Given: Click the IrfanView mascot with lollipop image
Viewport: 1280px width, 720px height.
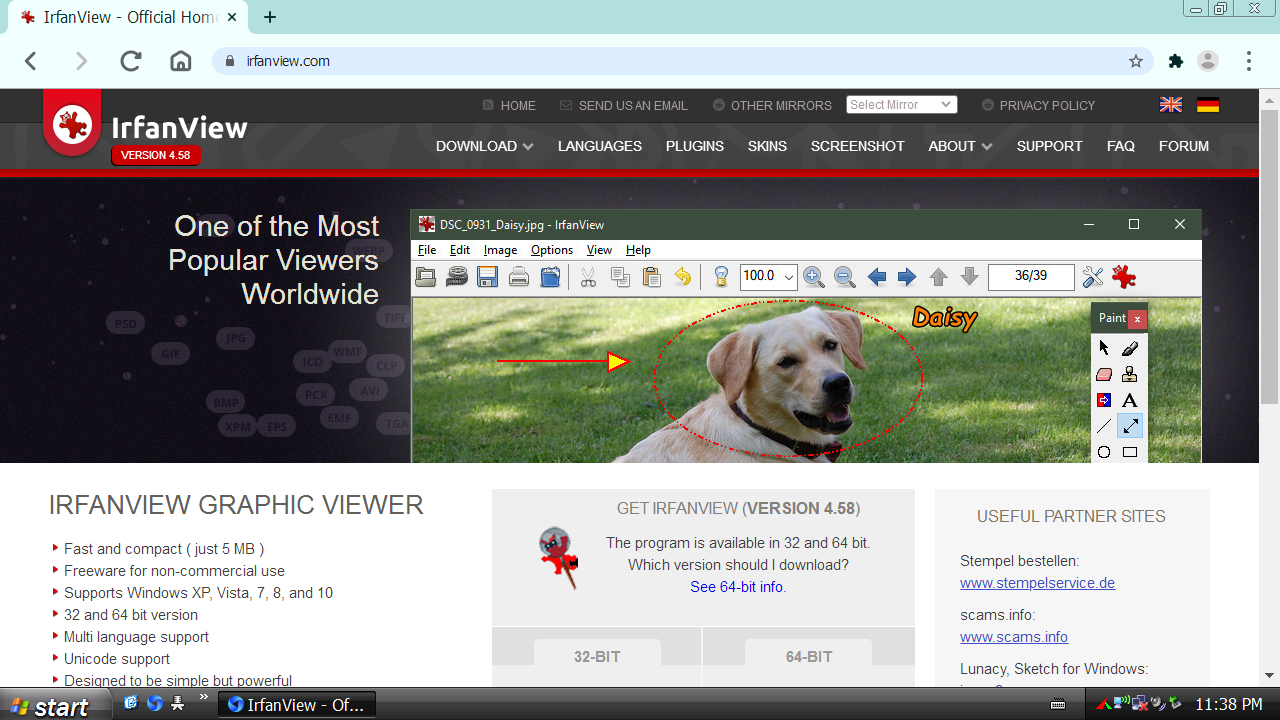Looking at the screenshot, I should pyautogui.click(x=558, y=559).
